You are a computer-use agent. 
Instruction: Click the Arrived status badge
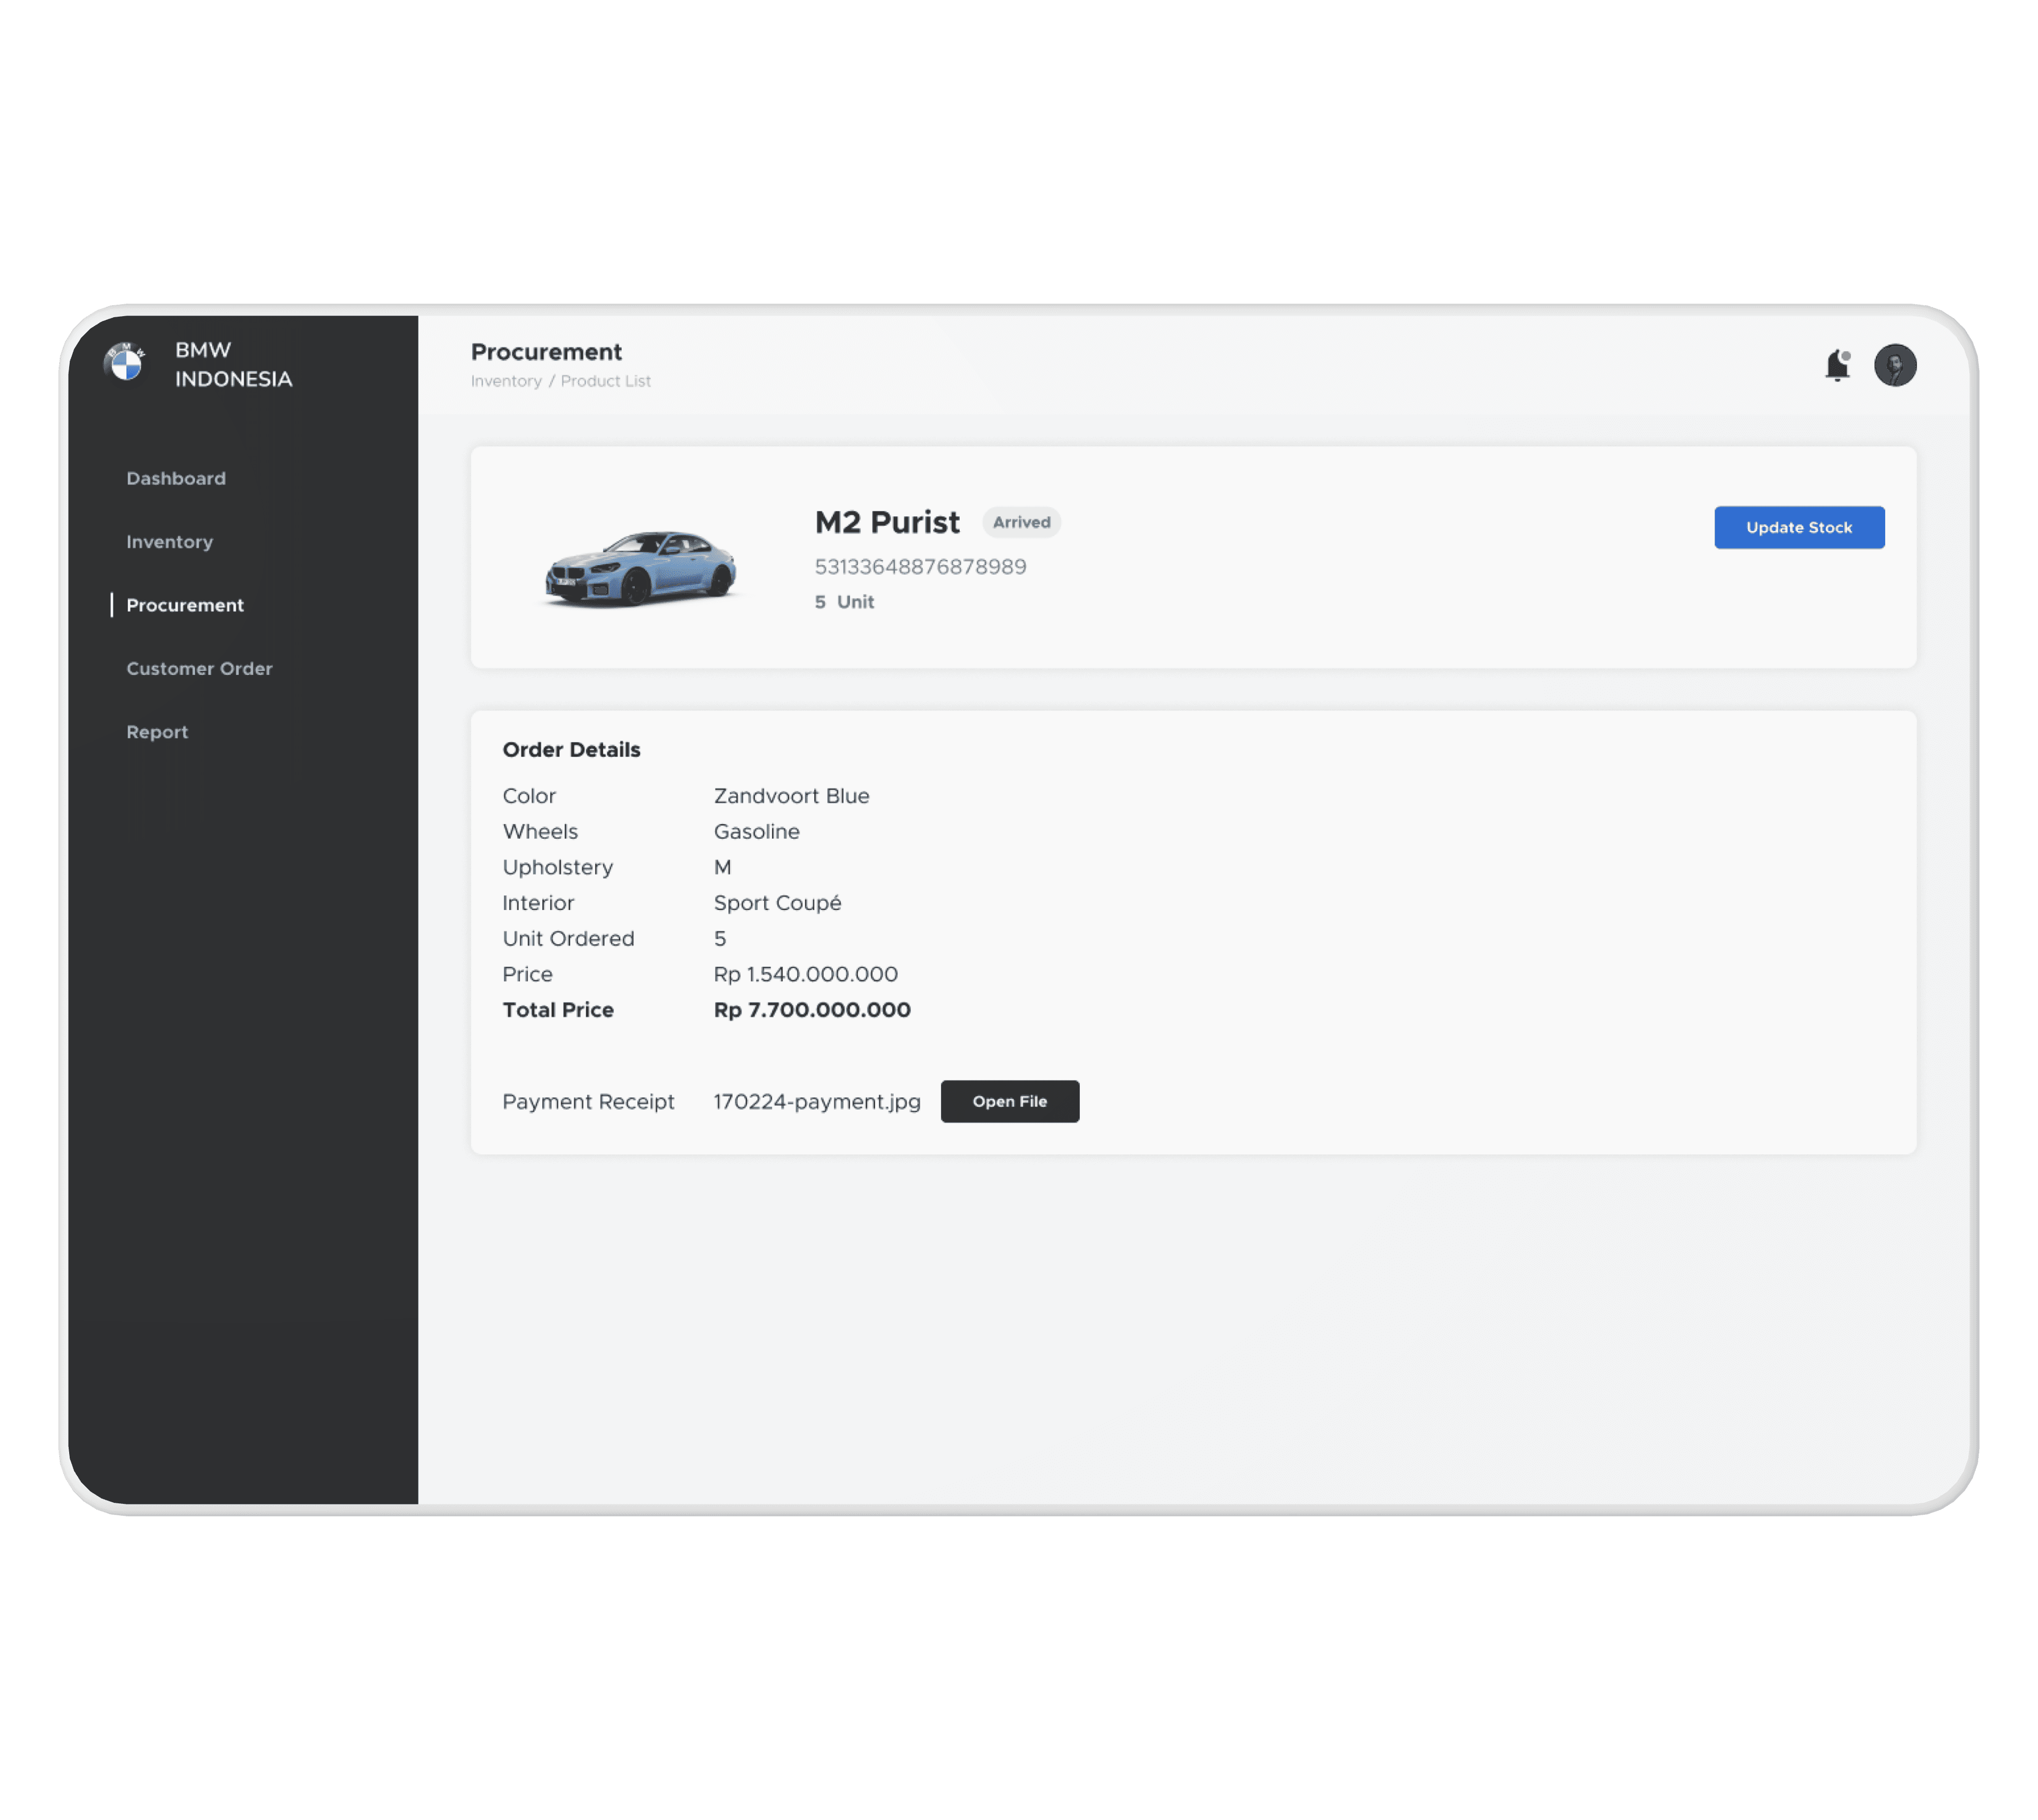click(x=1022, y=522)
